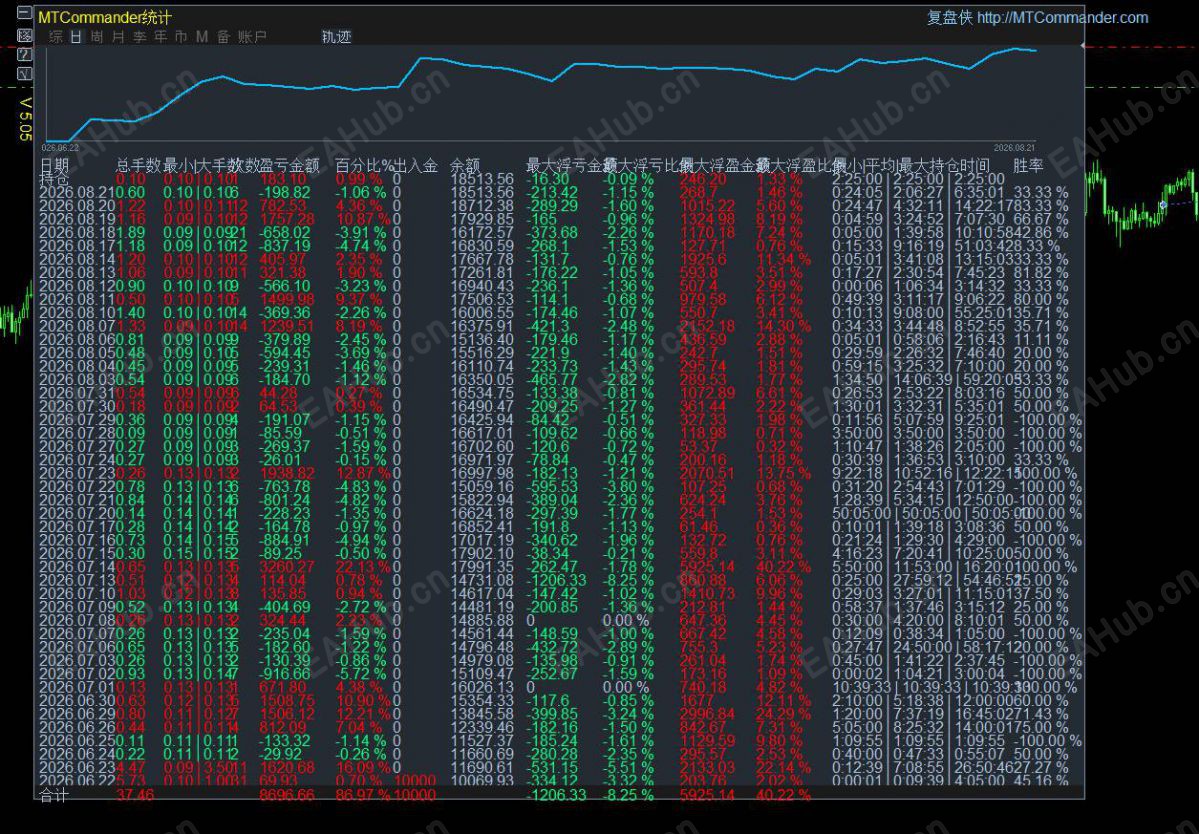This screenshot has height=834, width=1199.
Task: Click the 3260.27 profit value
Action: (x=287, y=567)
